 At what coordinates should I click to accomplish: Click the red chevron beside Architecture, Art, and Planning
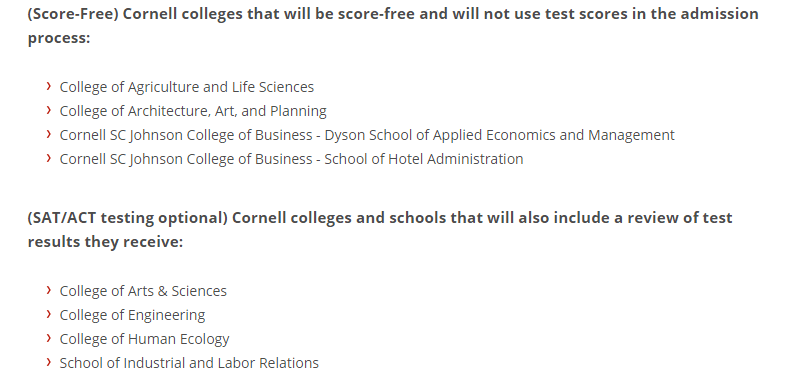coord(49,110)
